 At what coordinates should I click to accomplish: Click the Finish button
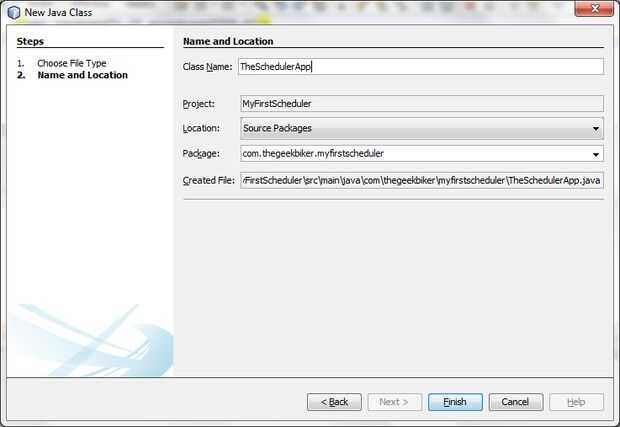click(455, 402)
